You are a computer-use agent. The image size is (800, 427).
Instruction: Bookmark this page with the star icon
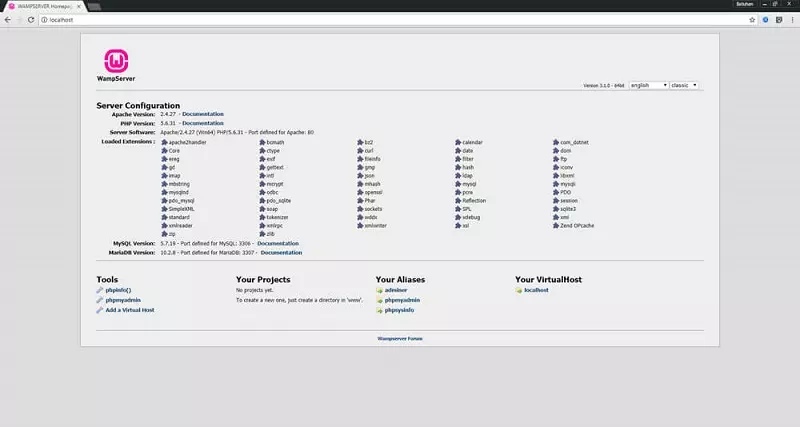pyautogui.click(x=752, y=18)
